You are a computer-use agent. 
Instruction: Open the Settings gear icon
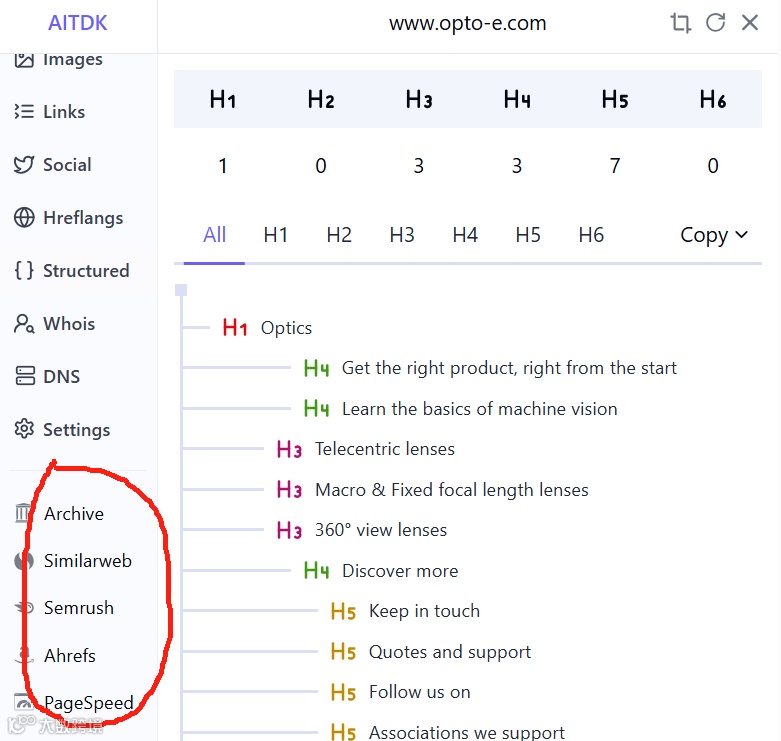tap(24, 429)
